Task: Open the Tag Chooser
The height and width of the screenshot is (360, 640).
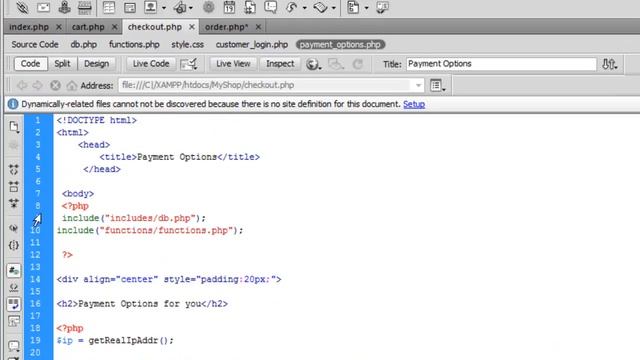Action: (382, 7)
